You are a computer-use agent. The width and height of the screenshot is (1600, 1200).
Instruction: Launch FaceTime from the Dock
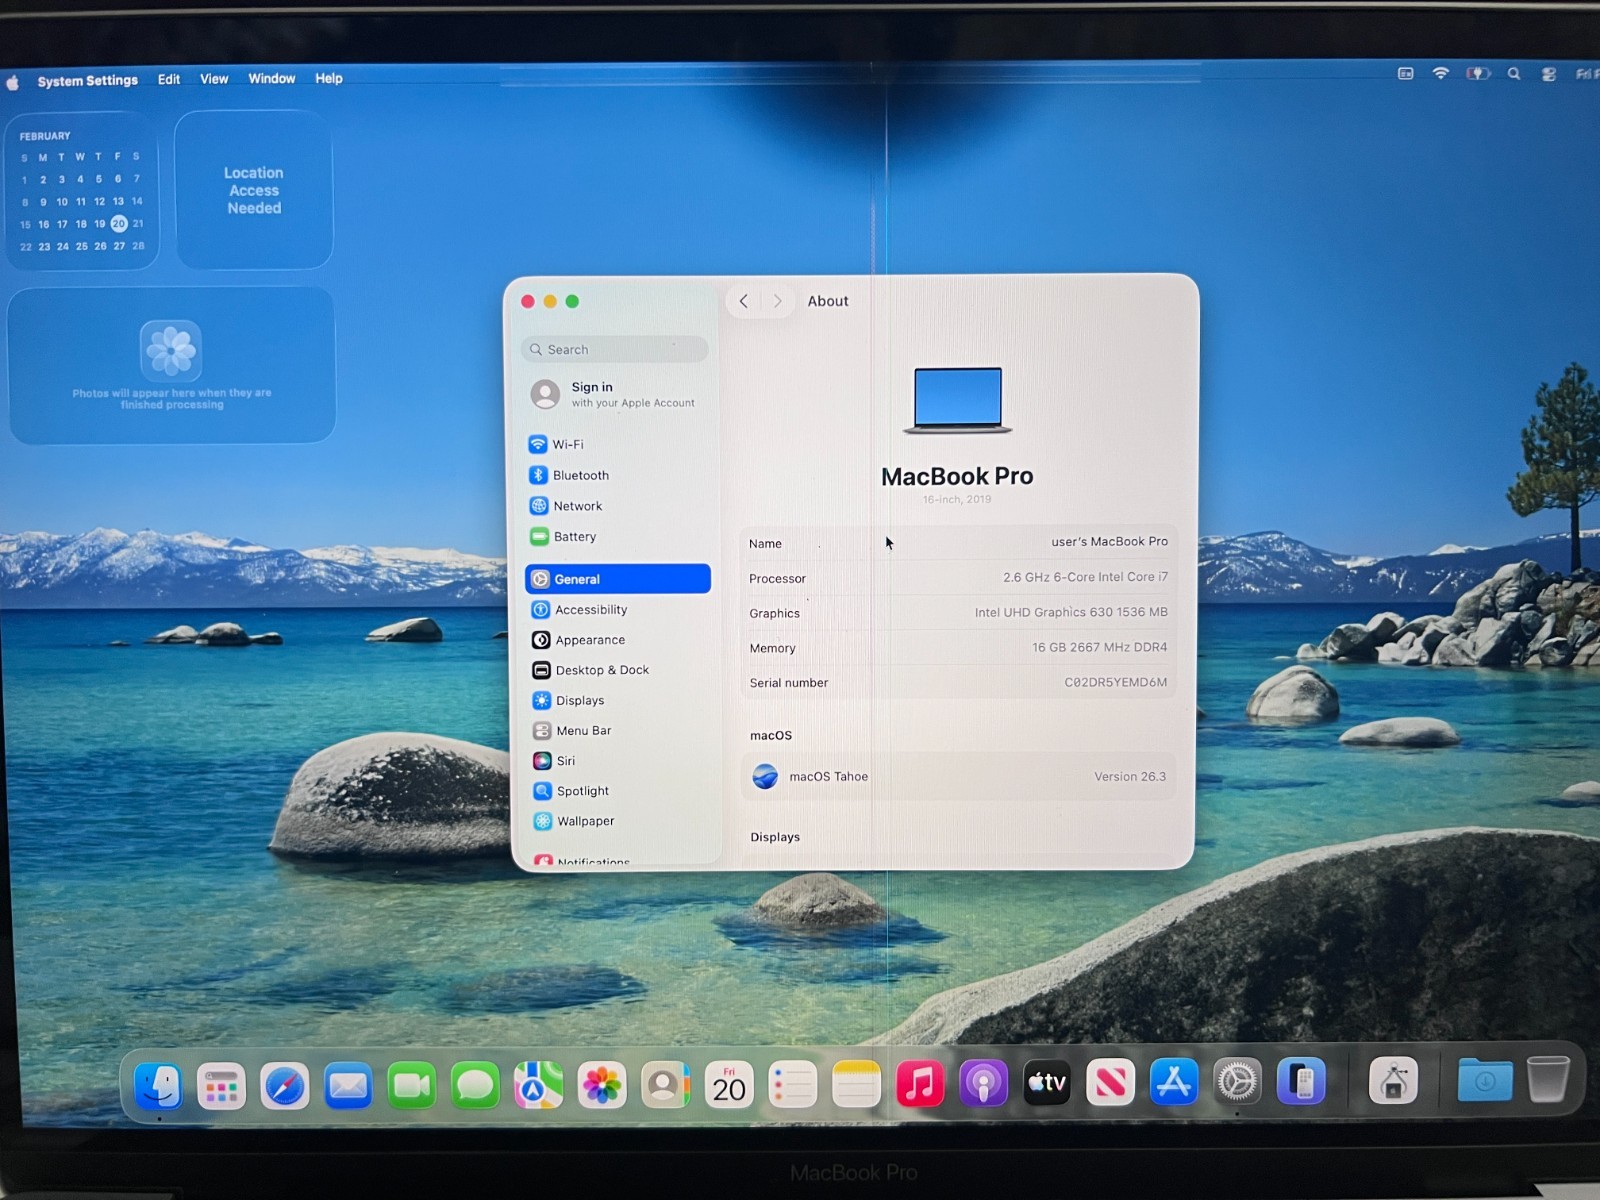[x=412, y=1086]
